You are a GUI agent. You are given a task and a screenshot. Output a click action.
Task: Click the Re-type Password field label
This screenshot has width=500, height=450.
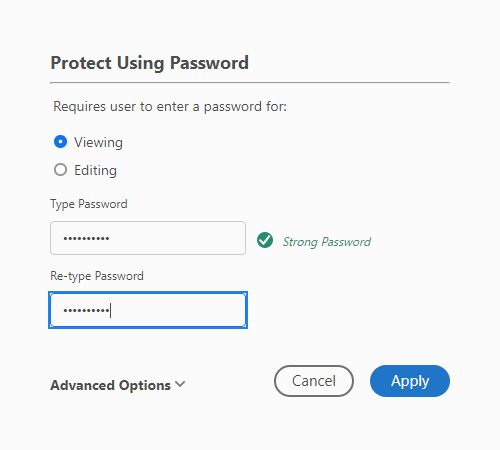point(97,276)
